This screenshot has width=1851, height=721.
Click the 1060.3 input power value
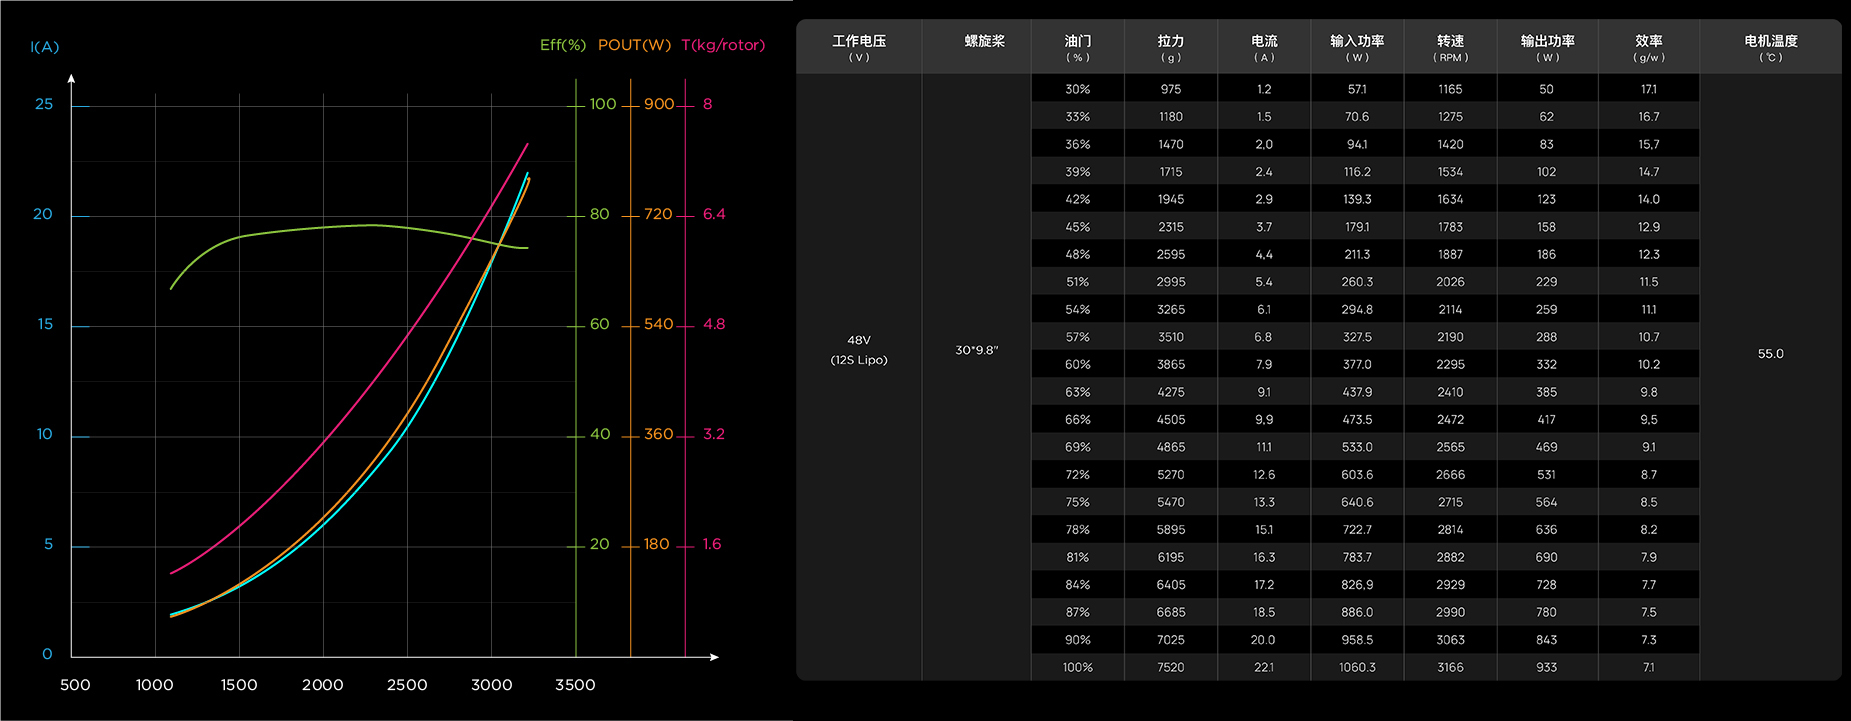[x=1357, y=667]
